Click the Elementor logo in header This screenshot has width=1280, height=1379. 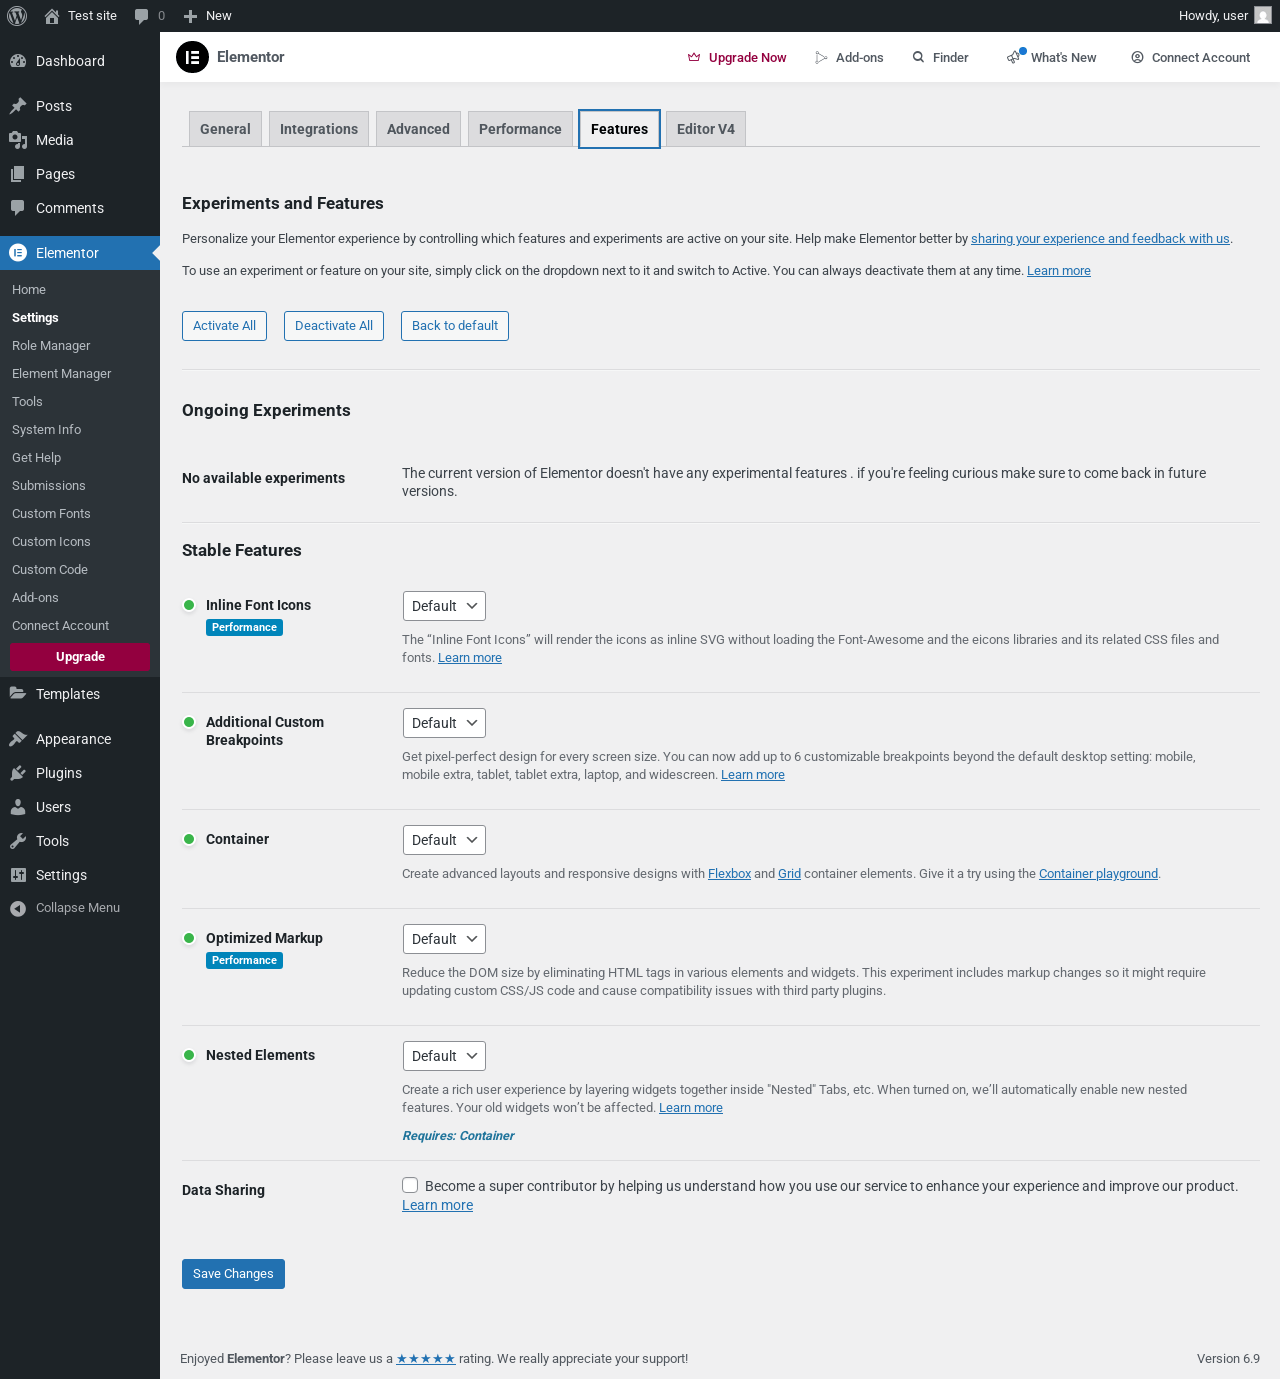tap(192, 57)
